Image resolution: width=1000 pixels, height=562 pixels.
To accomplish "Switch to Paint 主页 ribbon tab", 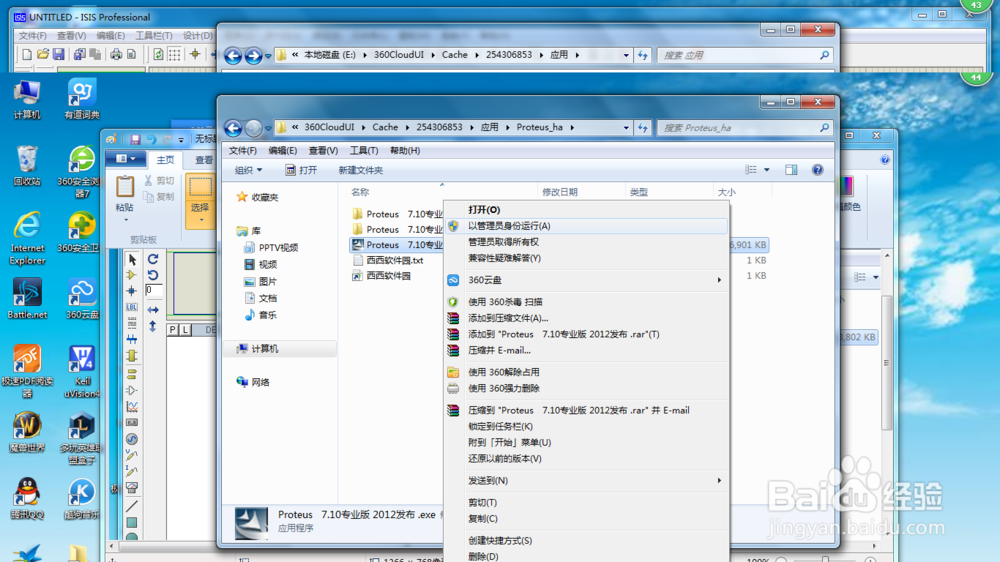I will tap(165, 159).
